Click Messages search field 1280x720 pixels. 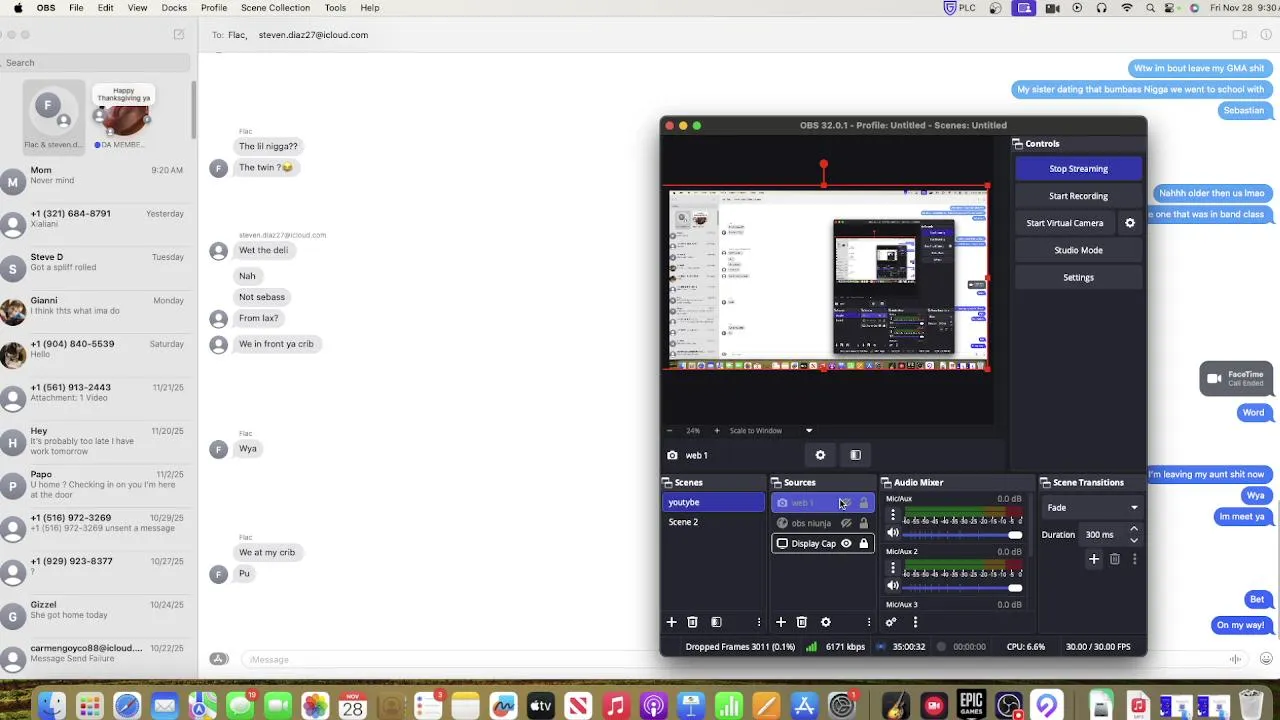tap(95, 62)
